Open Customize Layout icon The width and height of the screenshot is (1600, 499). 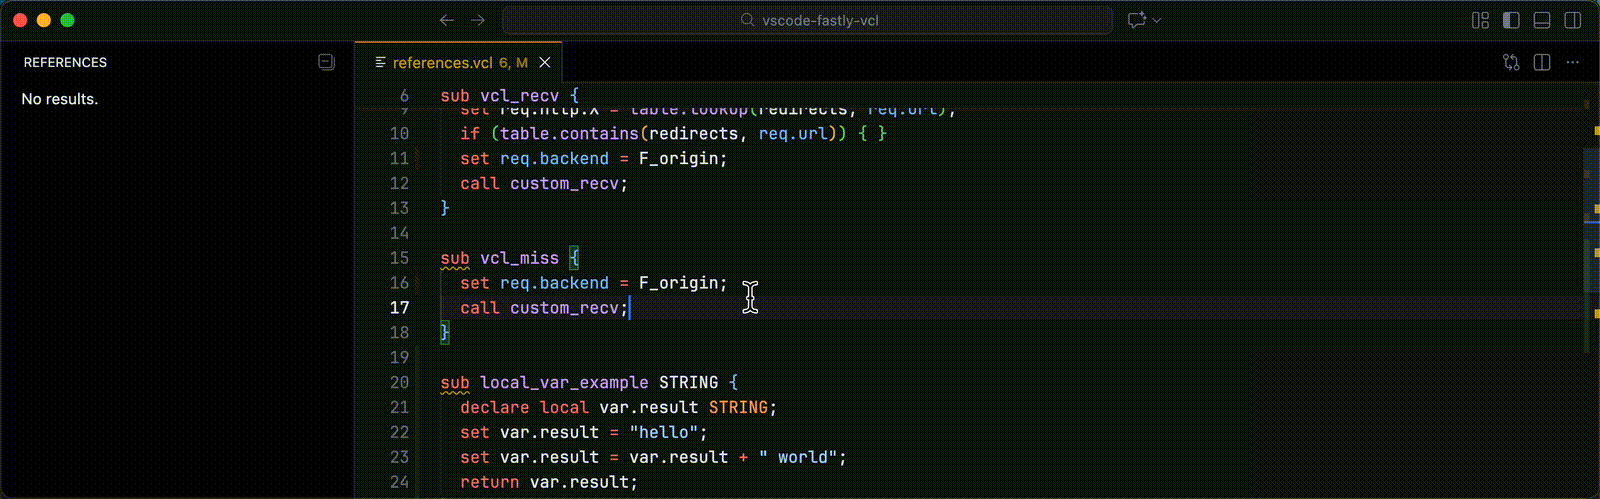click(x=1481, y=20)
